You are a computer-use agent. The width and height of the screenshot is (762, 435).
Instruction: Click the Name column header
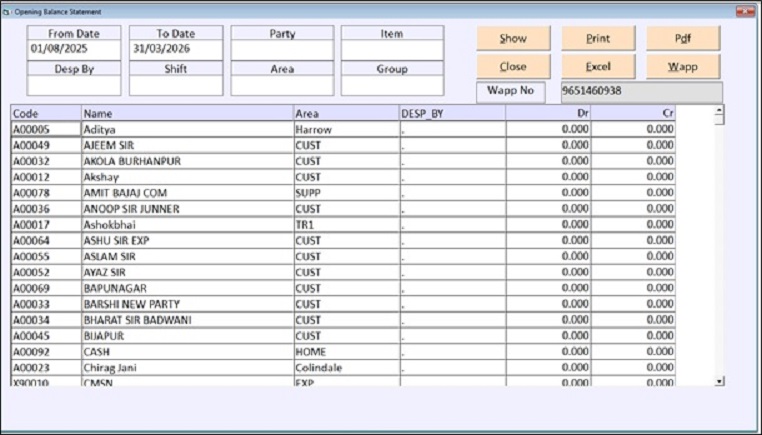coord(188,113)
